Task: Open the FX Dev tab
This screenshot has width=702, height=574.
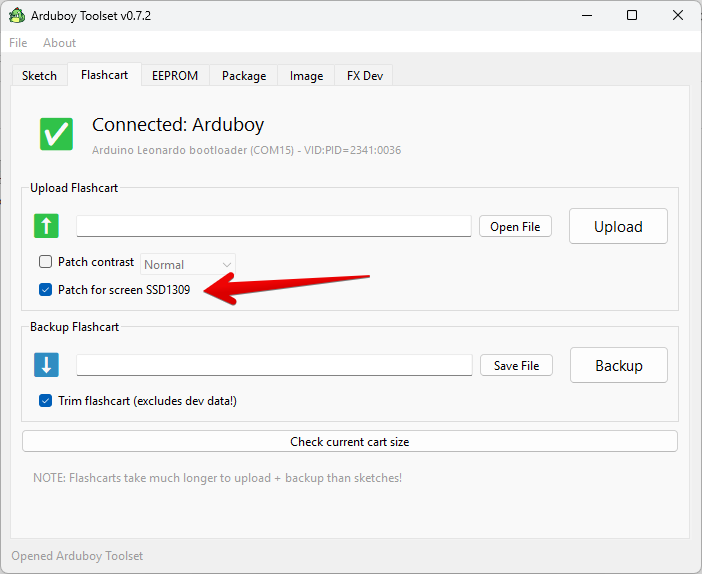Action: pos(365,76)
